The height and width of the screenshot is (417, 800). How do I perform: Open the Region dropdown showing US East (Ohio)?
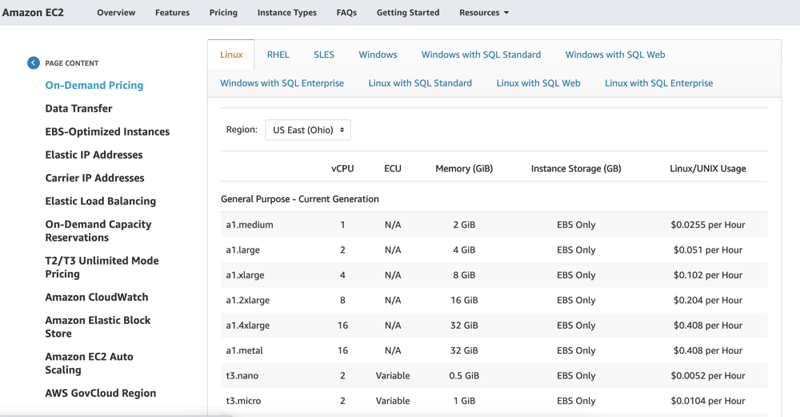point(308,130)
